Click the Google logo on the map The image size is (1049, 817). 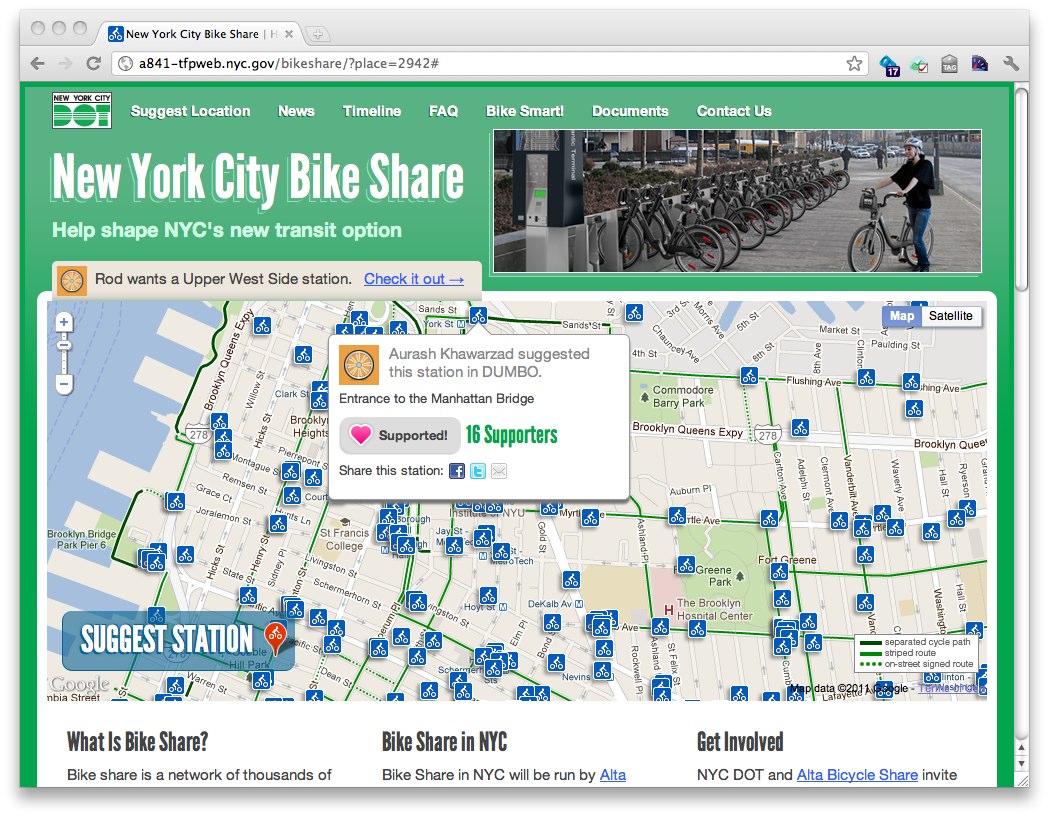coord(79,684)
